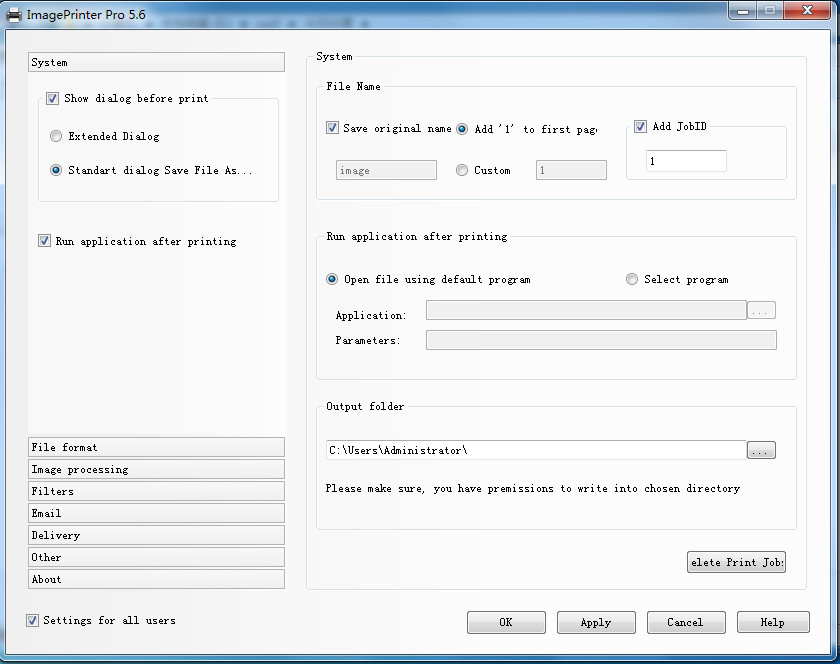Browse for output folder with ellipsis button
Viewport: 840px width, 664px height.
[761, 450]
